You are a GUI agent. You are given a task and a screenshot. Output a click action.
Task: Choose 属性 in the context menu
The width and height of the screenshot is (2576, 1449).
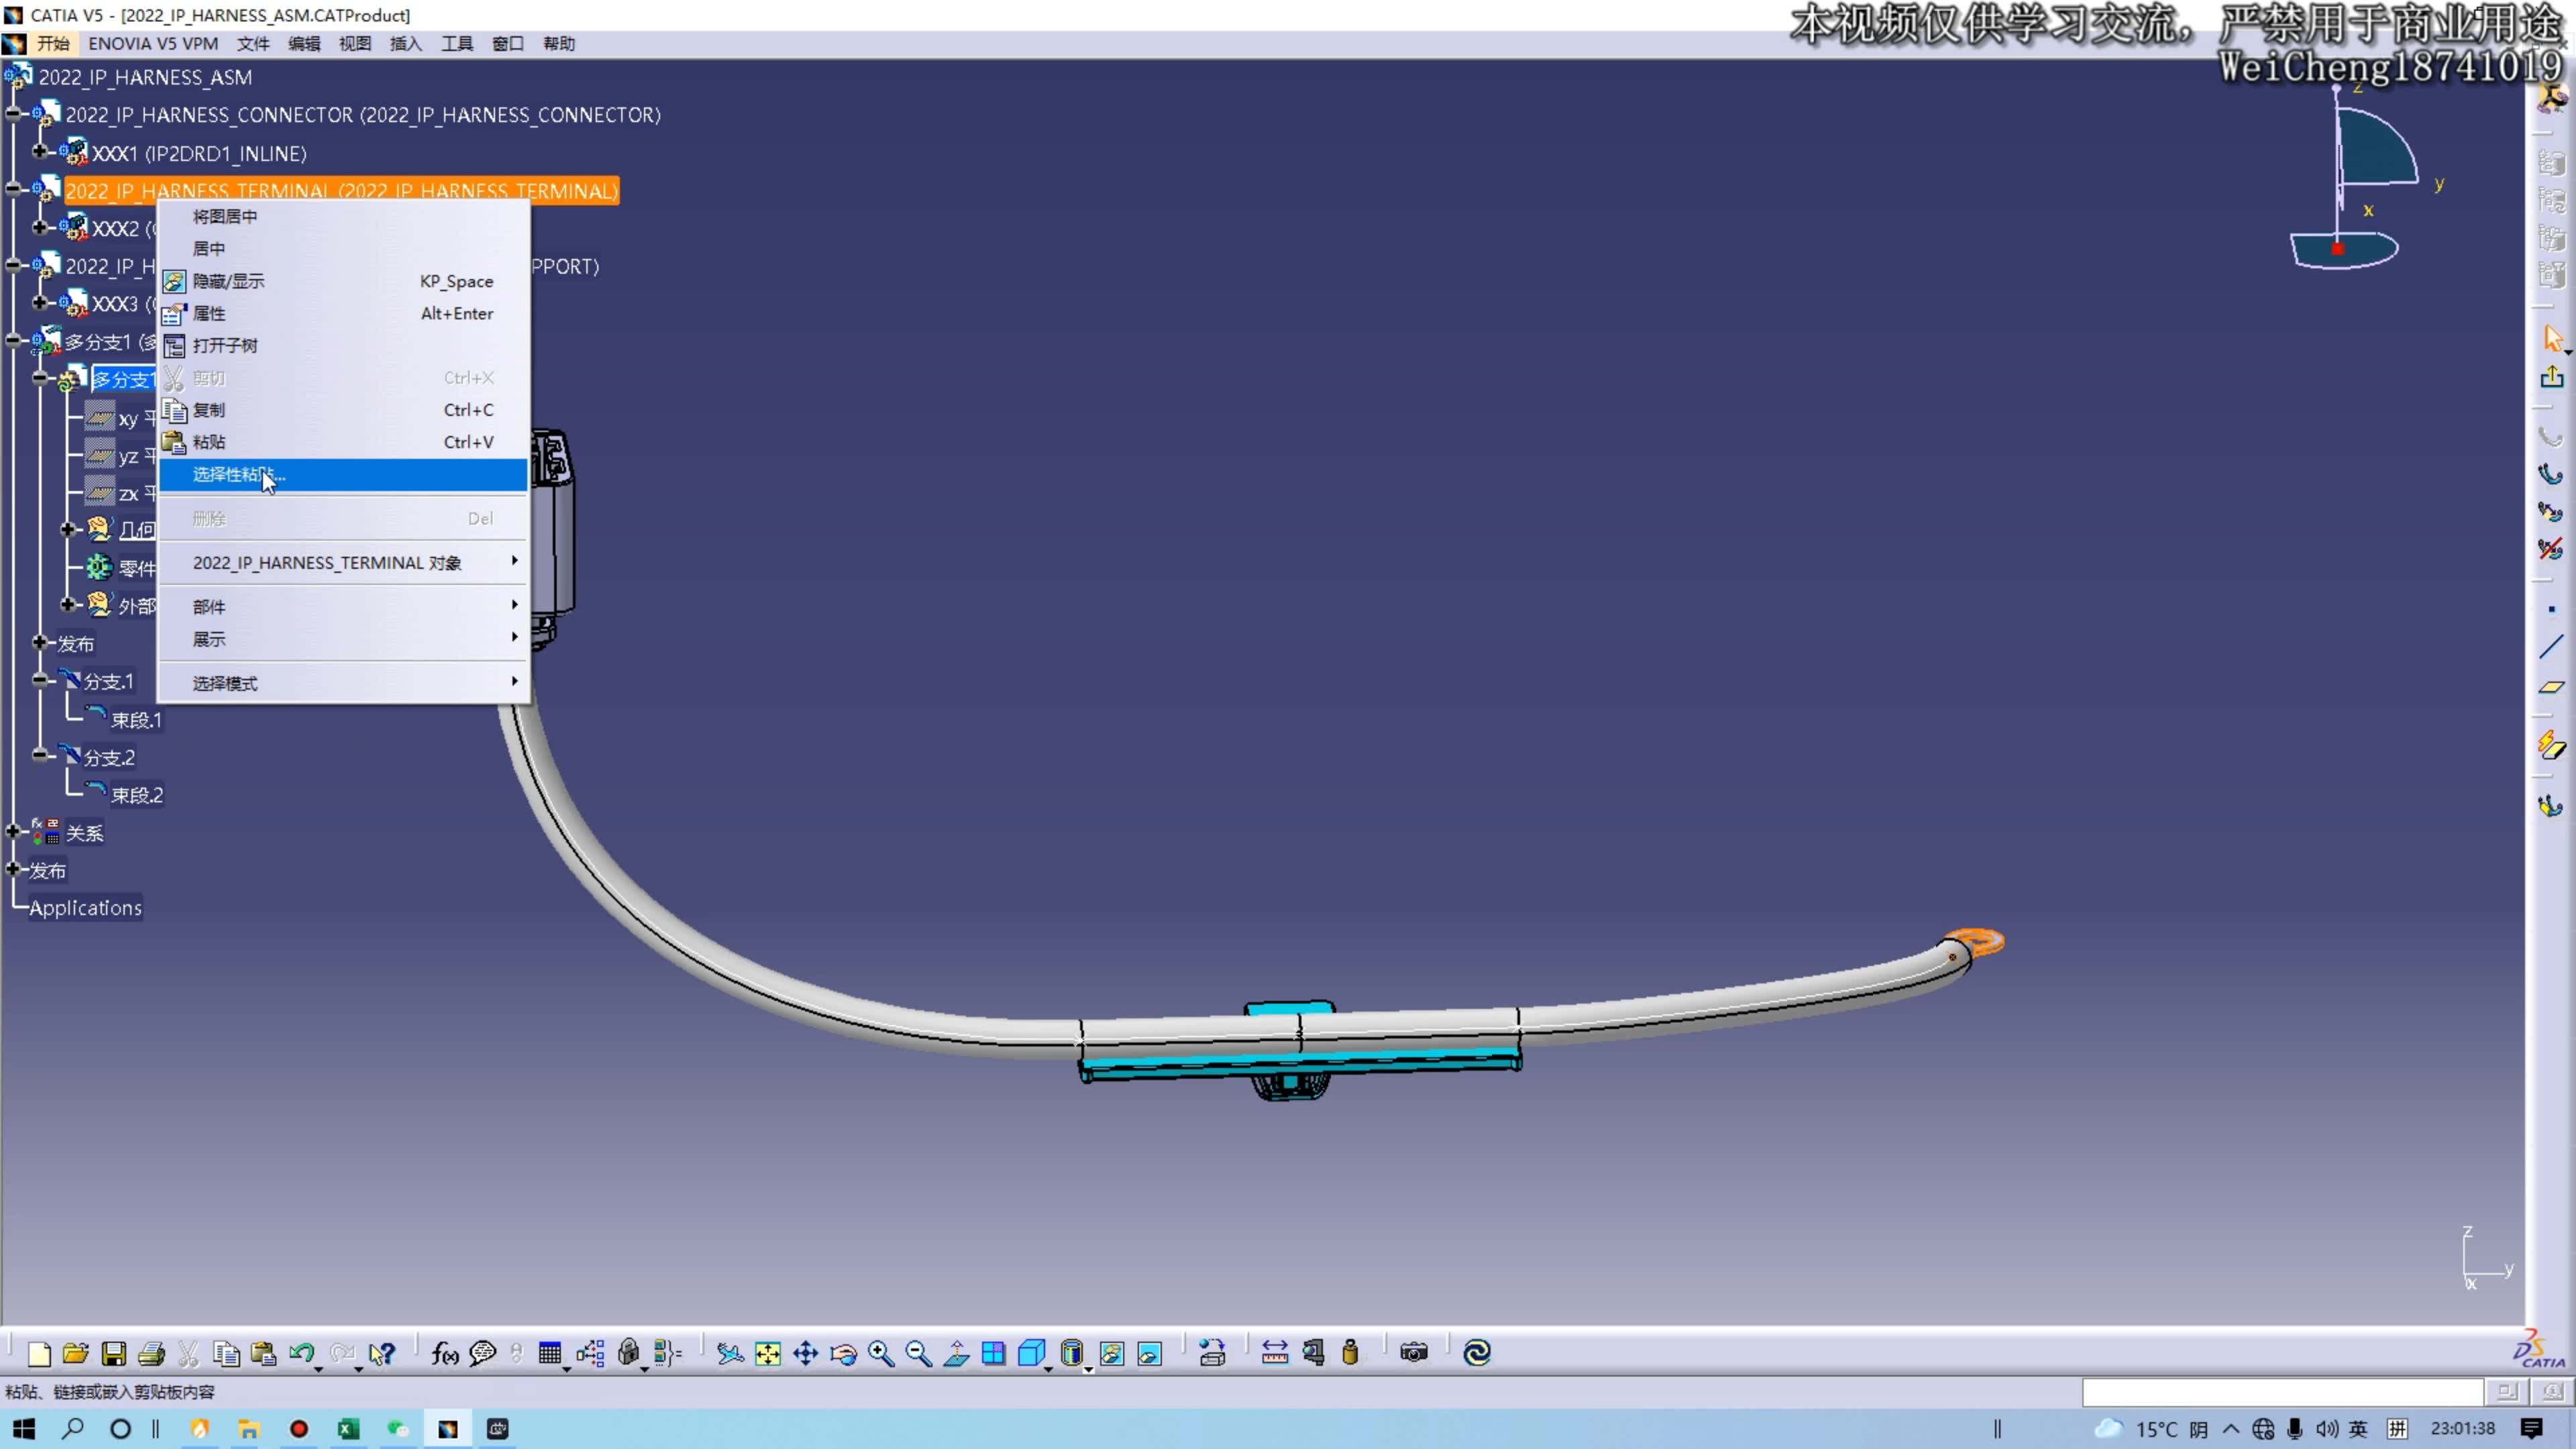pos(343,313)
